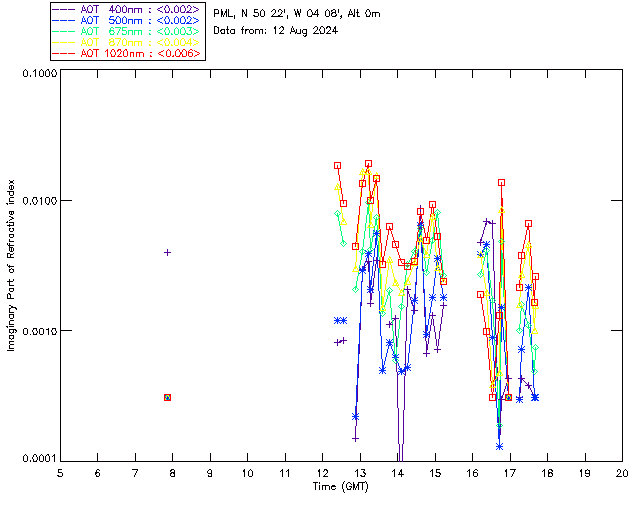Click the 0.1000 y-axis tick label
Screen dimensions: 640x512
(38, 74)
